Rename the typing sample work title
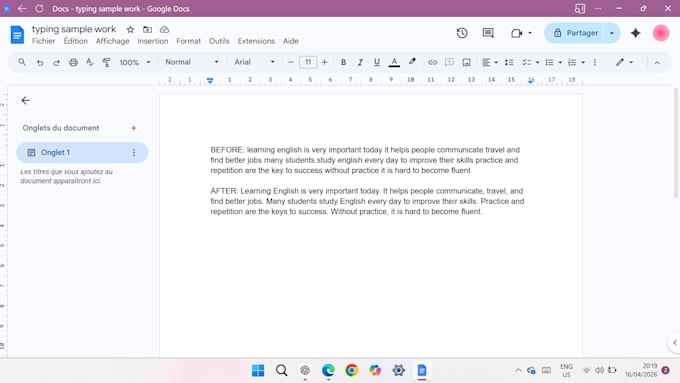 (x=74, y=29)
